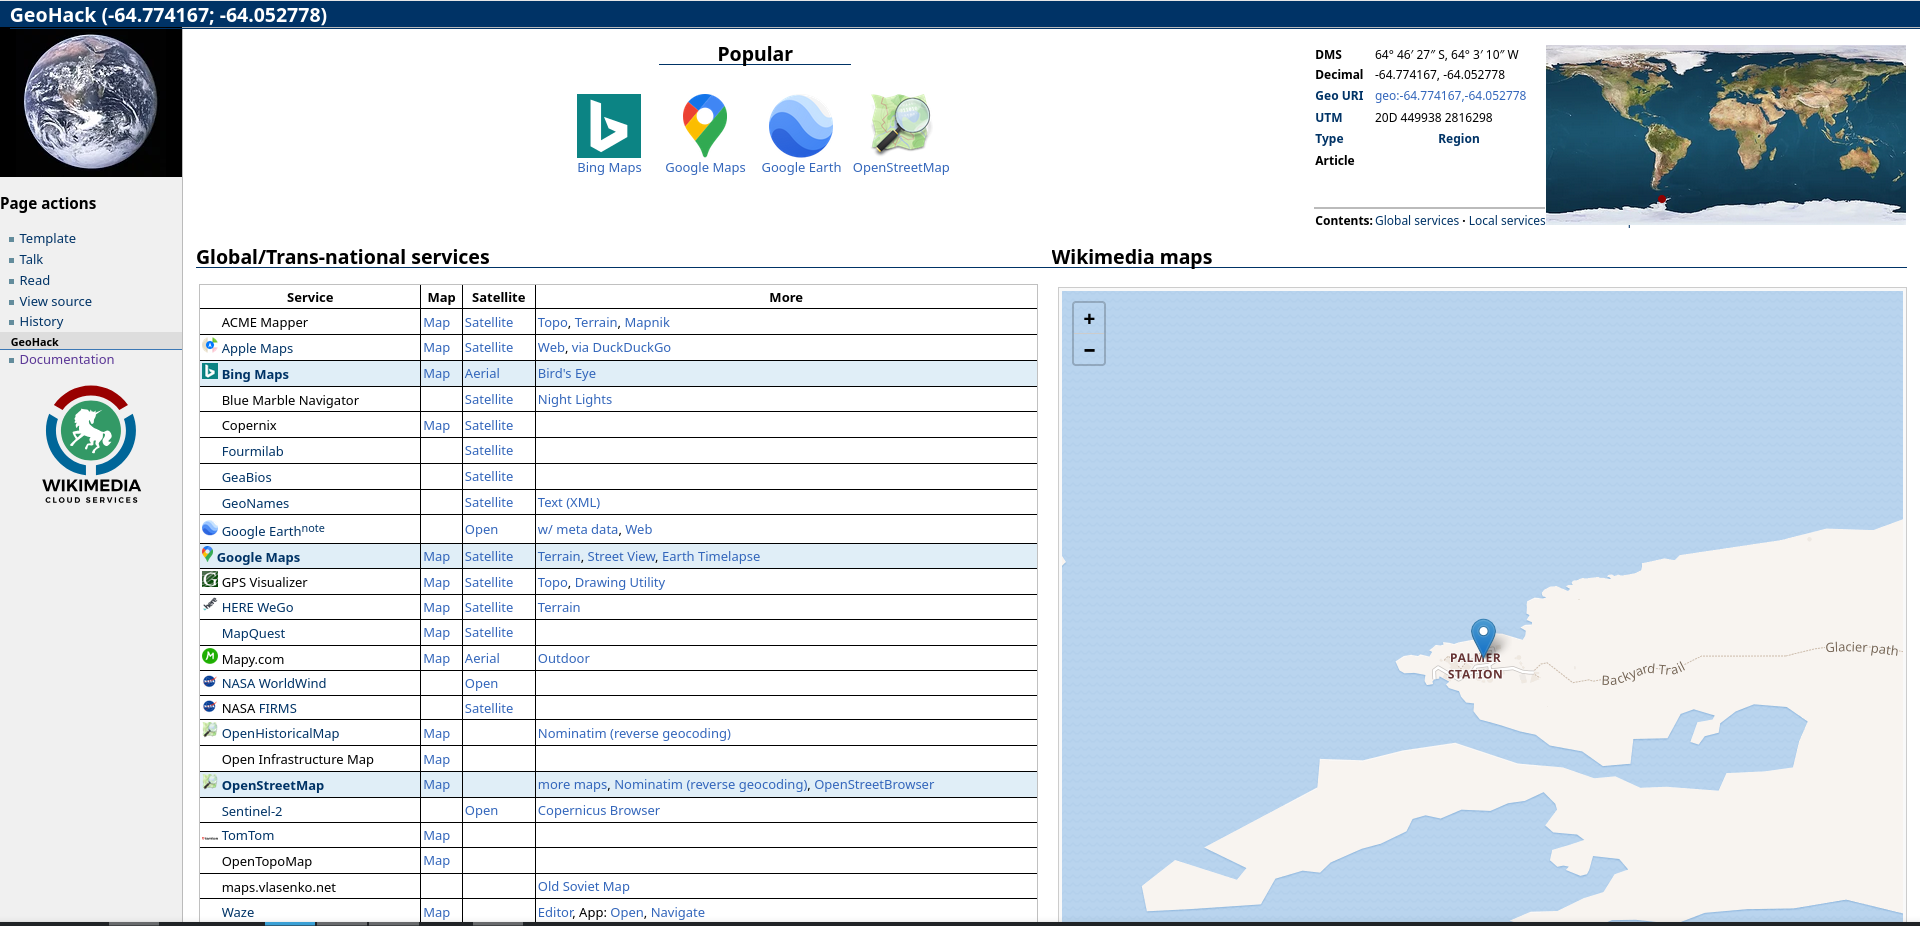The width and height of the screenshot is (1920, 926).
Task: Open GeoHack Documentation link
Action: [67, 359]
